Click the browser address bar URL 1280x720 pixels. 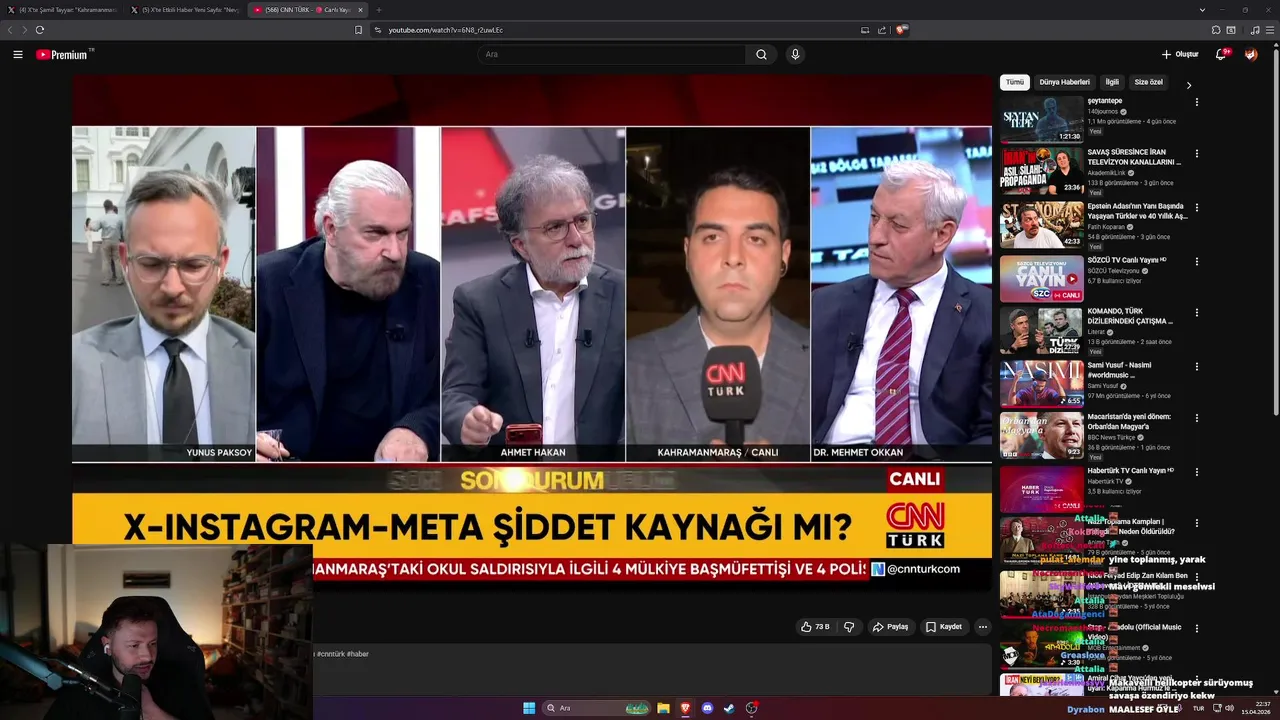point(446,30)
